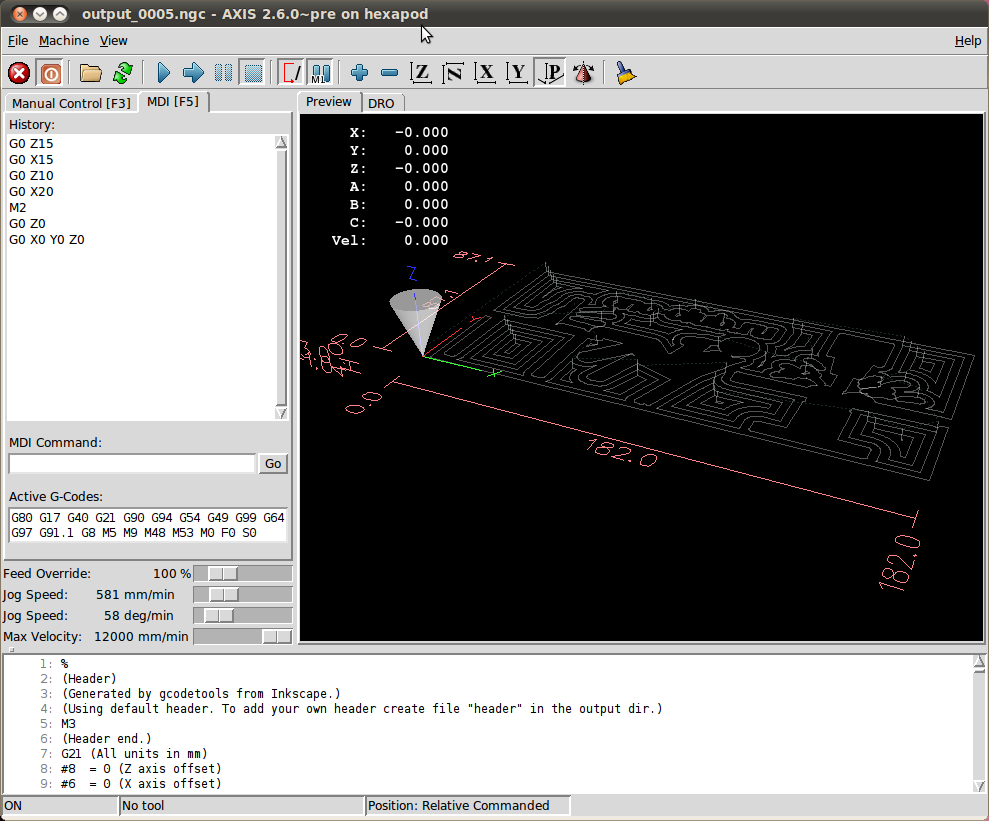Screen dimensions: 989x821
Task: Select perspective view button
Action: [550, 73]
